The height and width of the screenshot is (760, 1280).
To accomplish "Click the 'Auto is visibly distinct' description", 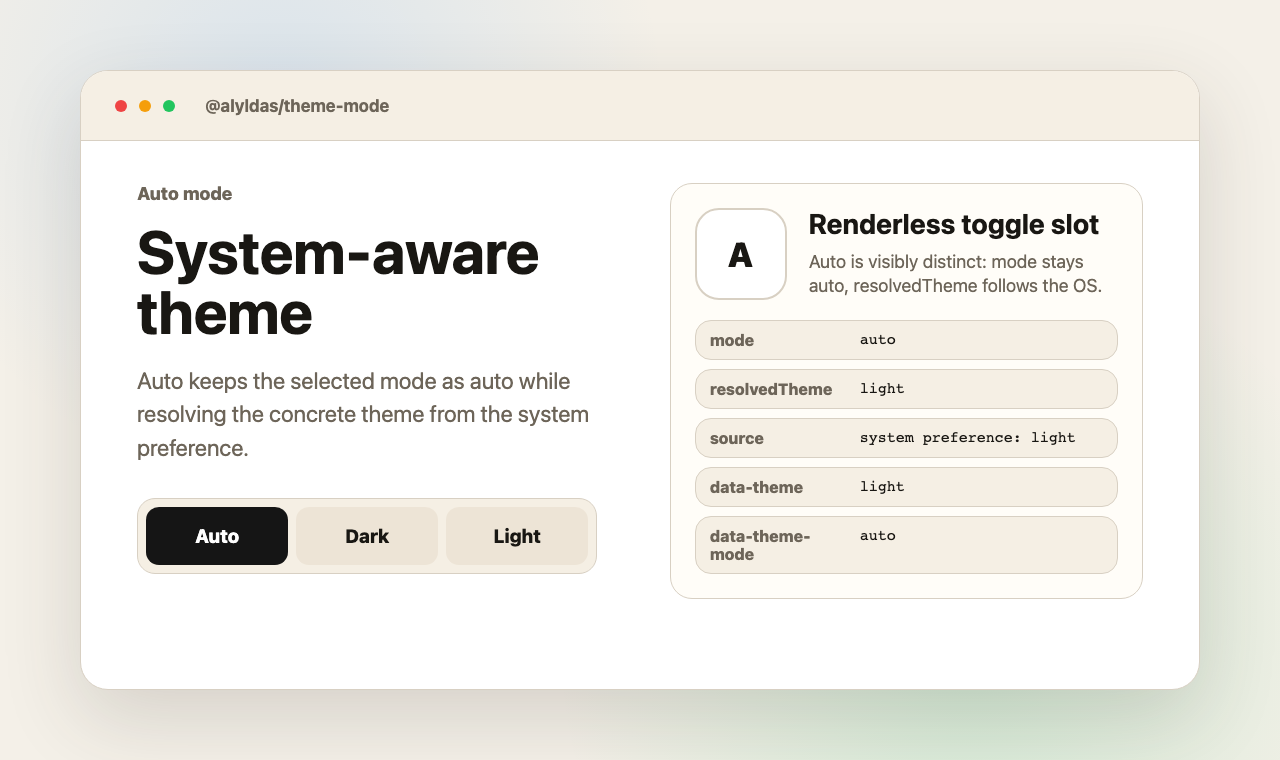I will coord(955,274).
